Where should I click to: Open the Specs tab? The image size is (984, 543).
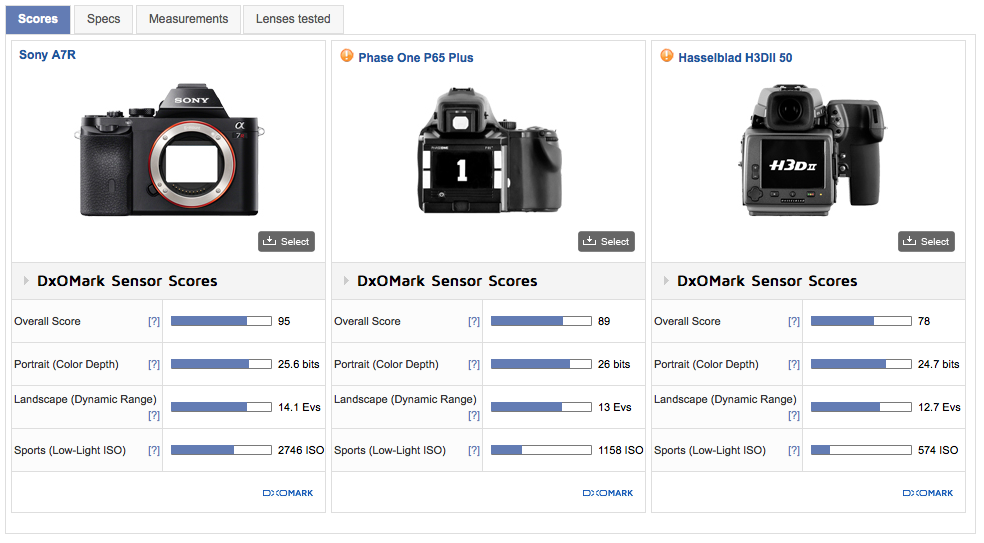[x=104, y=19]
